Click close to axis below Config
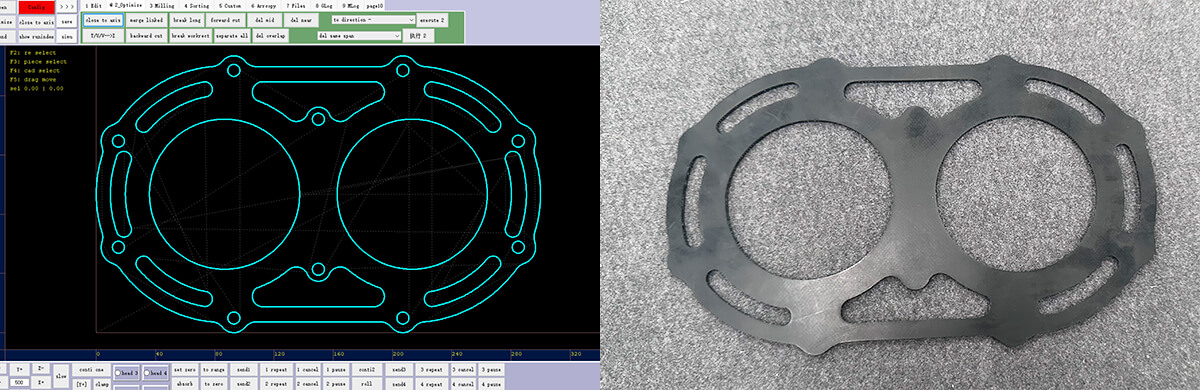 [x=36, y=22]
